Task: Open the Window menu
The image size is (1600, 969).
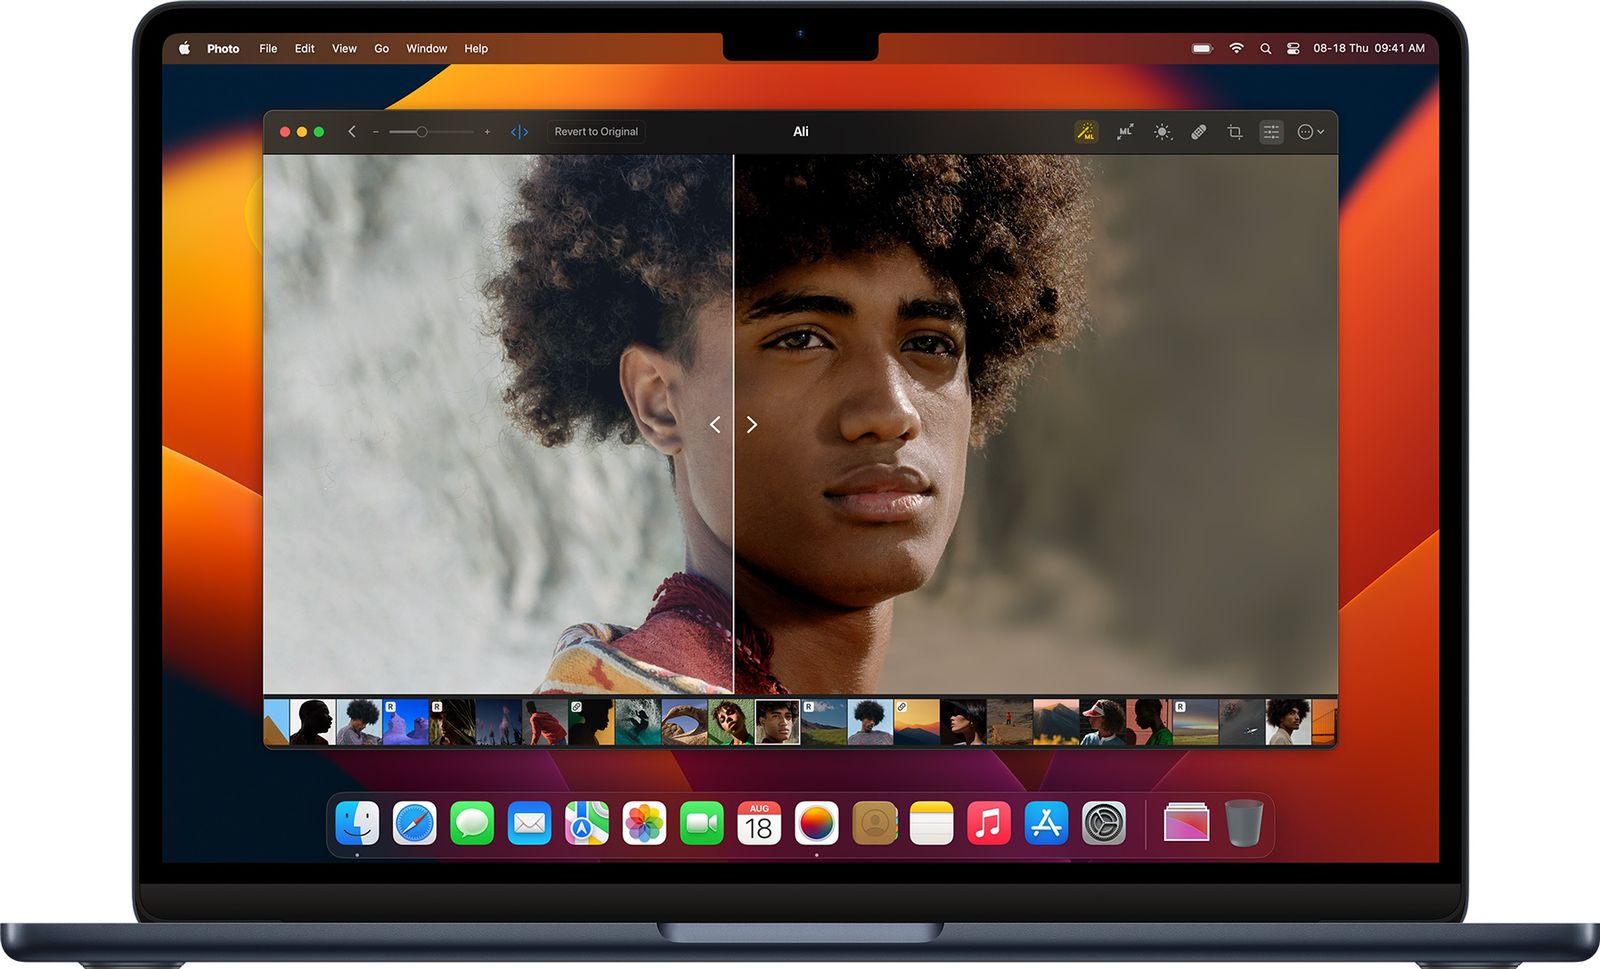Action: point(426,48)
